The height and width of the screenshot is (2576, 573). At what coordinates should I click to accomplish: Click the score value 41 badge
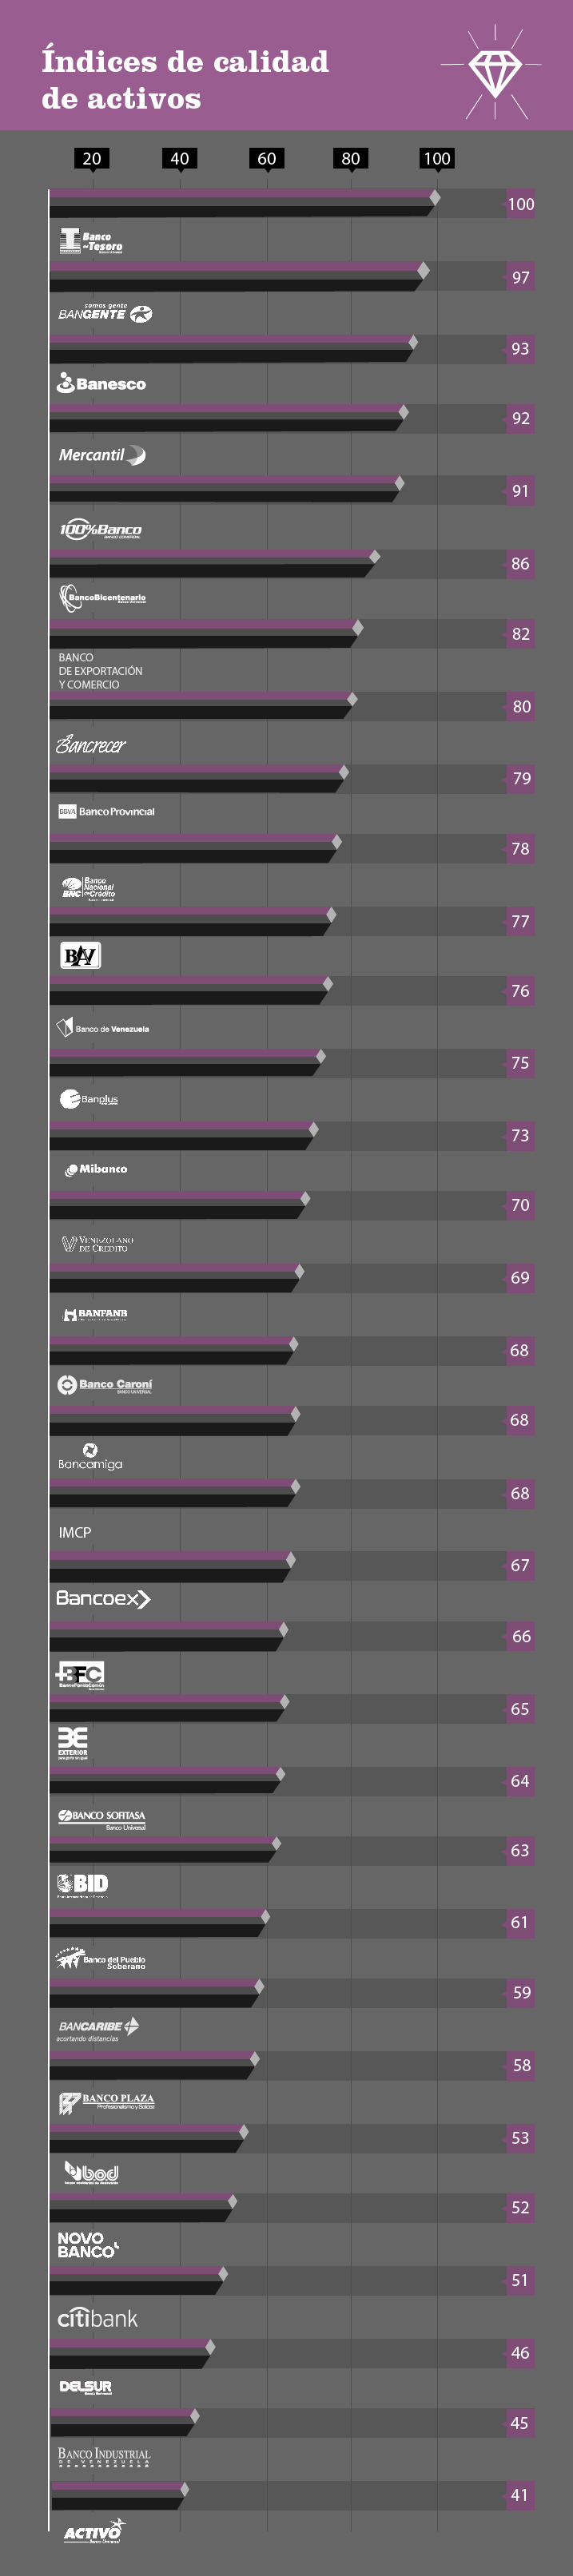click(x=520, y=2494)
